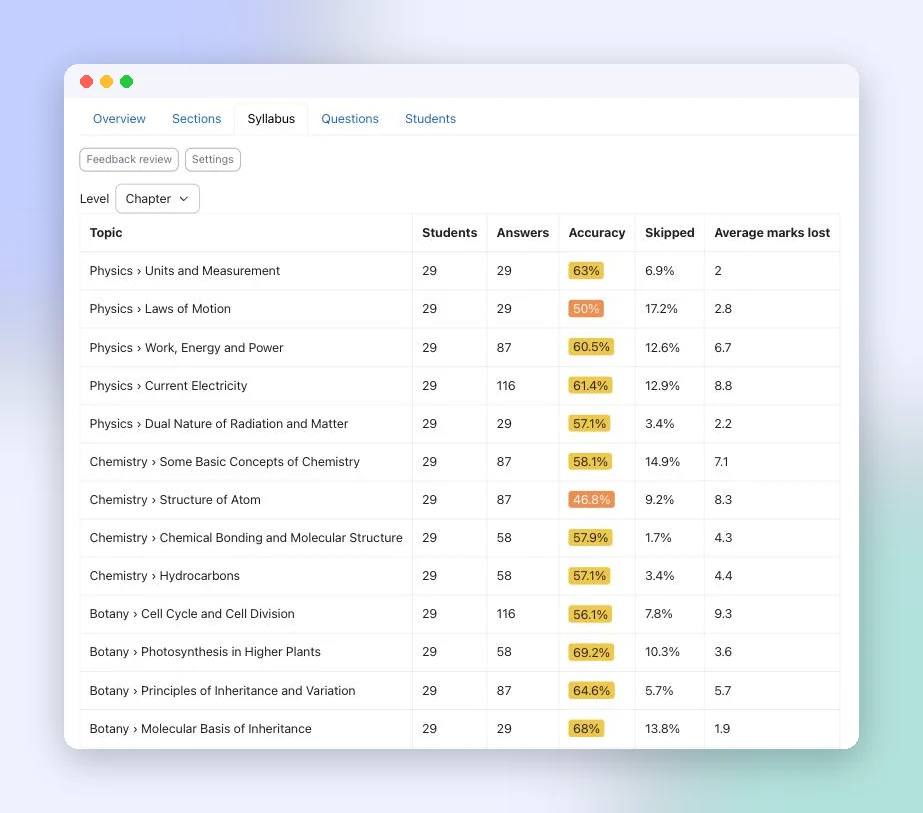Click the 69.2% accuracy badge
This screenshot has height=813, width=923.
pyautogui.click(x=591, y=652)
